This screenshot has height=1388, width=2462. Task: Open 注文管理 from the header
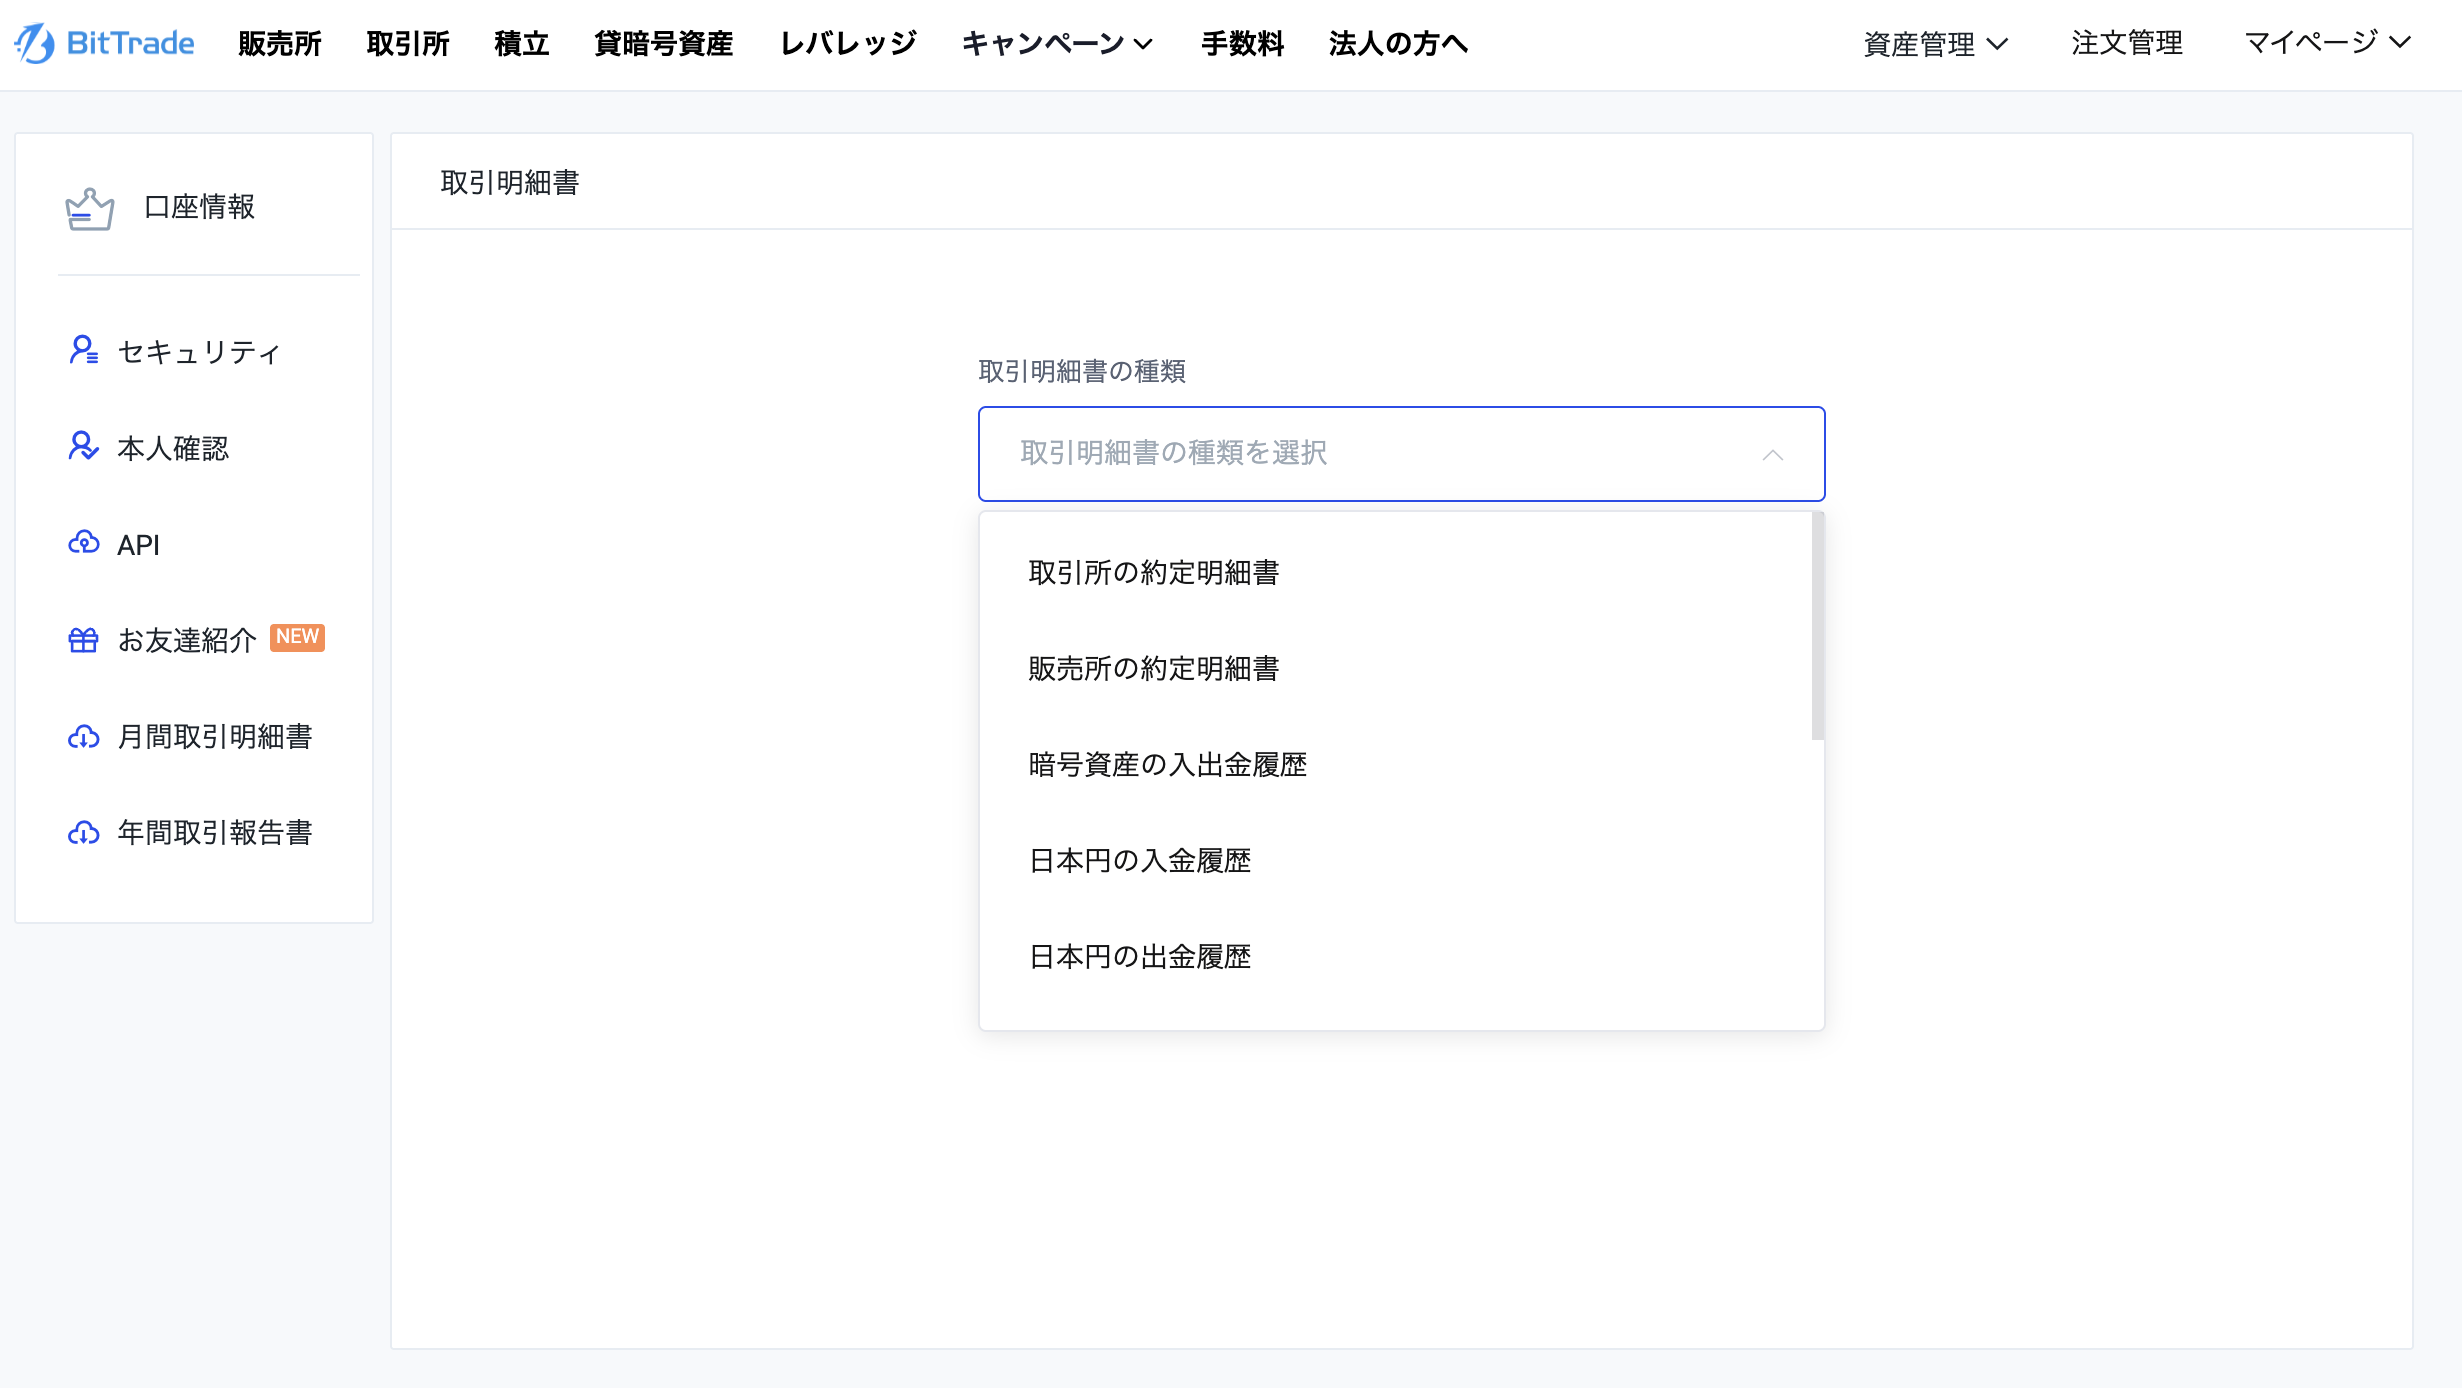(2126, 43)
